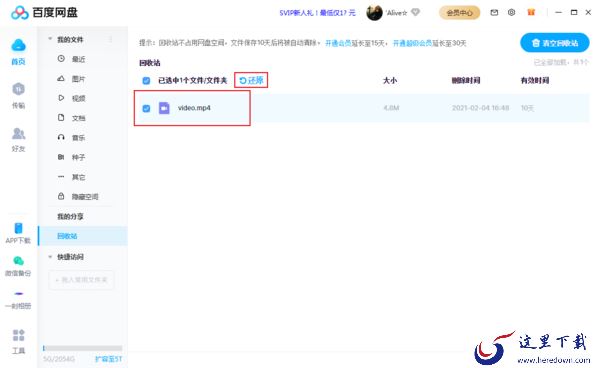This screenshot has height=368, width=600.
Task: Click the 开通会员 link
Action: click(338, 43)
